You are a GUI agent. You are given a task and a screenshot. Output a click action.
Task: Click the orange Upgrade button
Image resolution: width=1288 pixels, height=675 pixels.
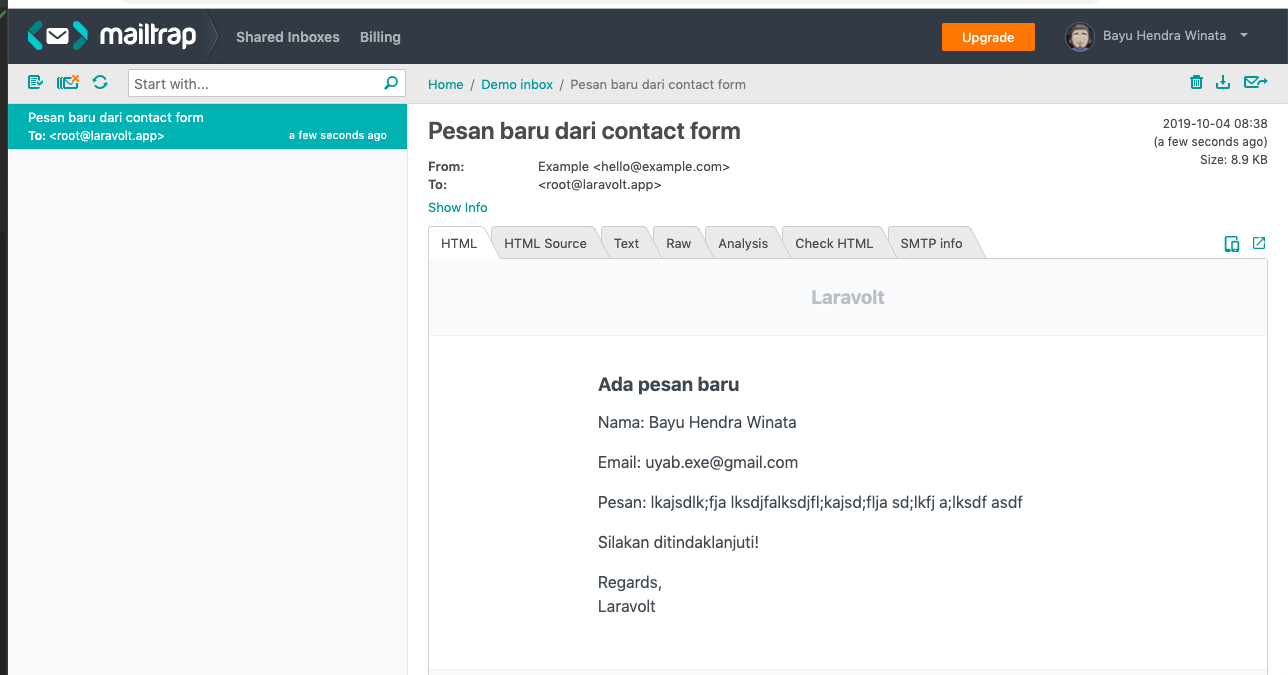click(988, 37)
